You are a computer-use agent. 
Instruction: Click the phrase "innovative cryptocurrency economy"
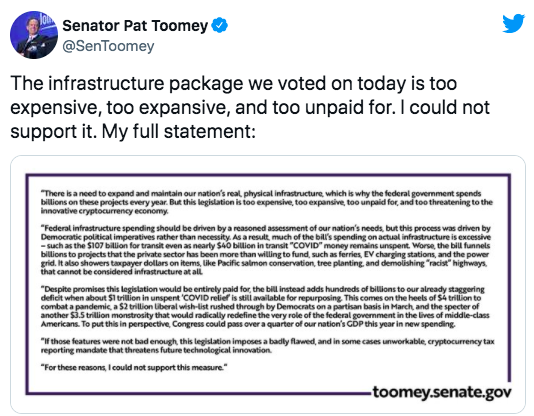click(x=105, y=211)
